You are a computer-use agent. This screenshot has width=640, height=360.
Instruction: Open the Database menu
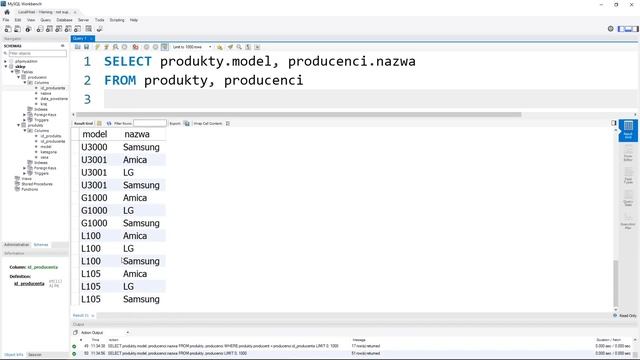[x=64, y=20]
